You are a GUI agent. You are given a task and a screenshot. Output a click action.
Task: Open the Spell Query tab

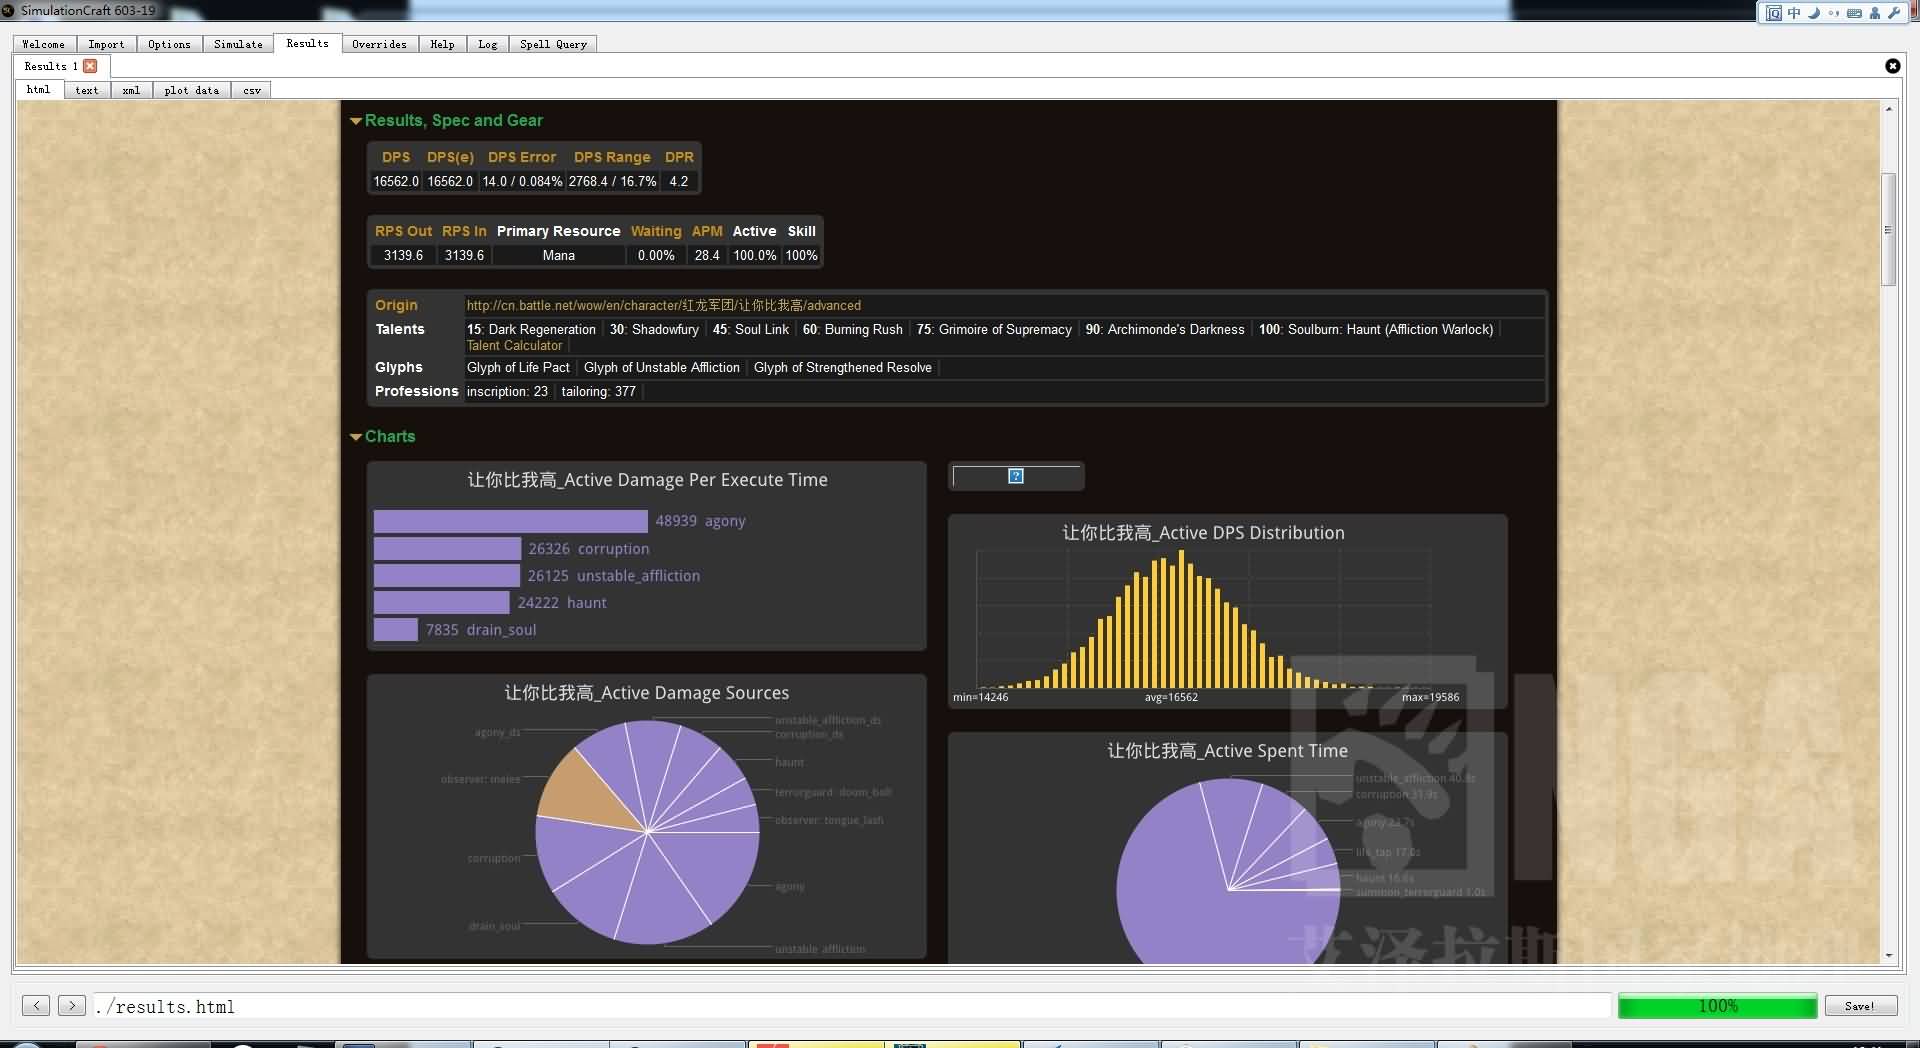[x=553, y=44]
